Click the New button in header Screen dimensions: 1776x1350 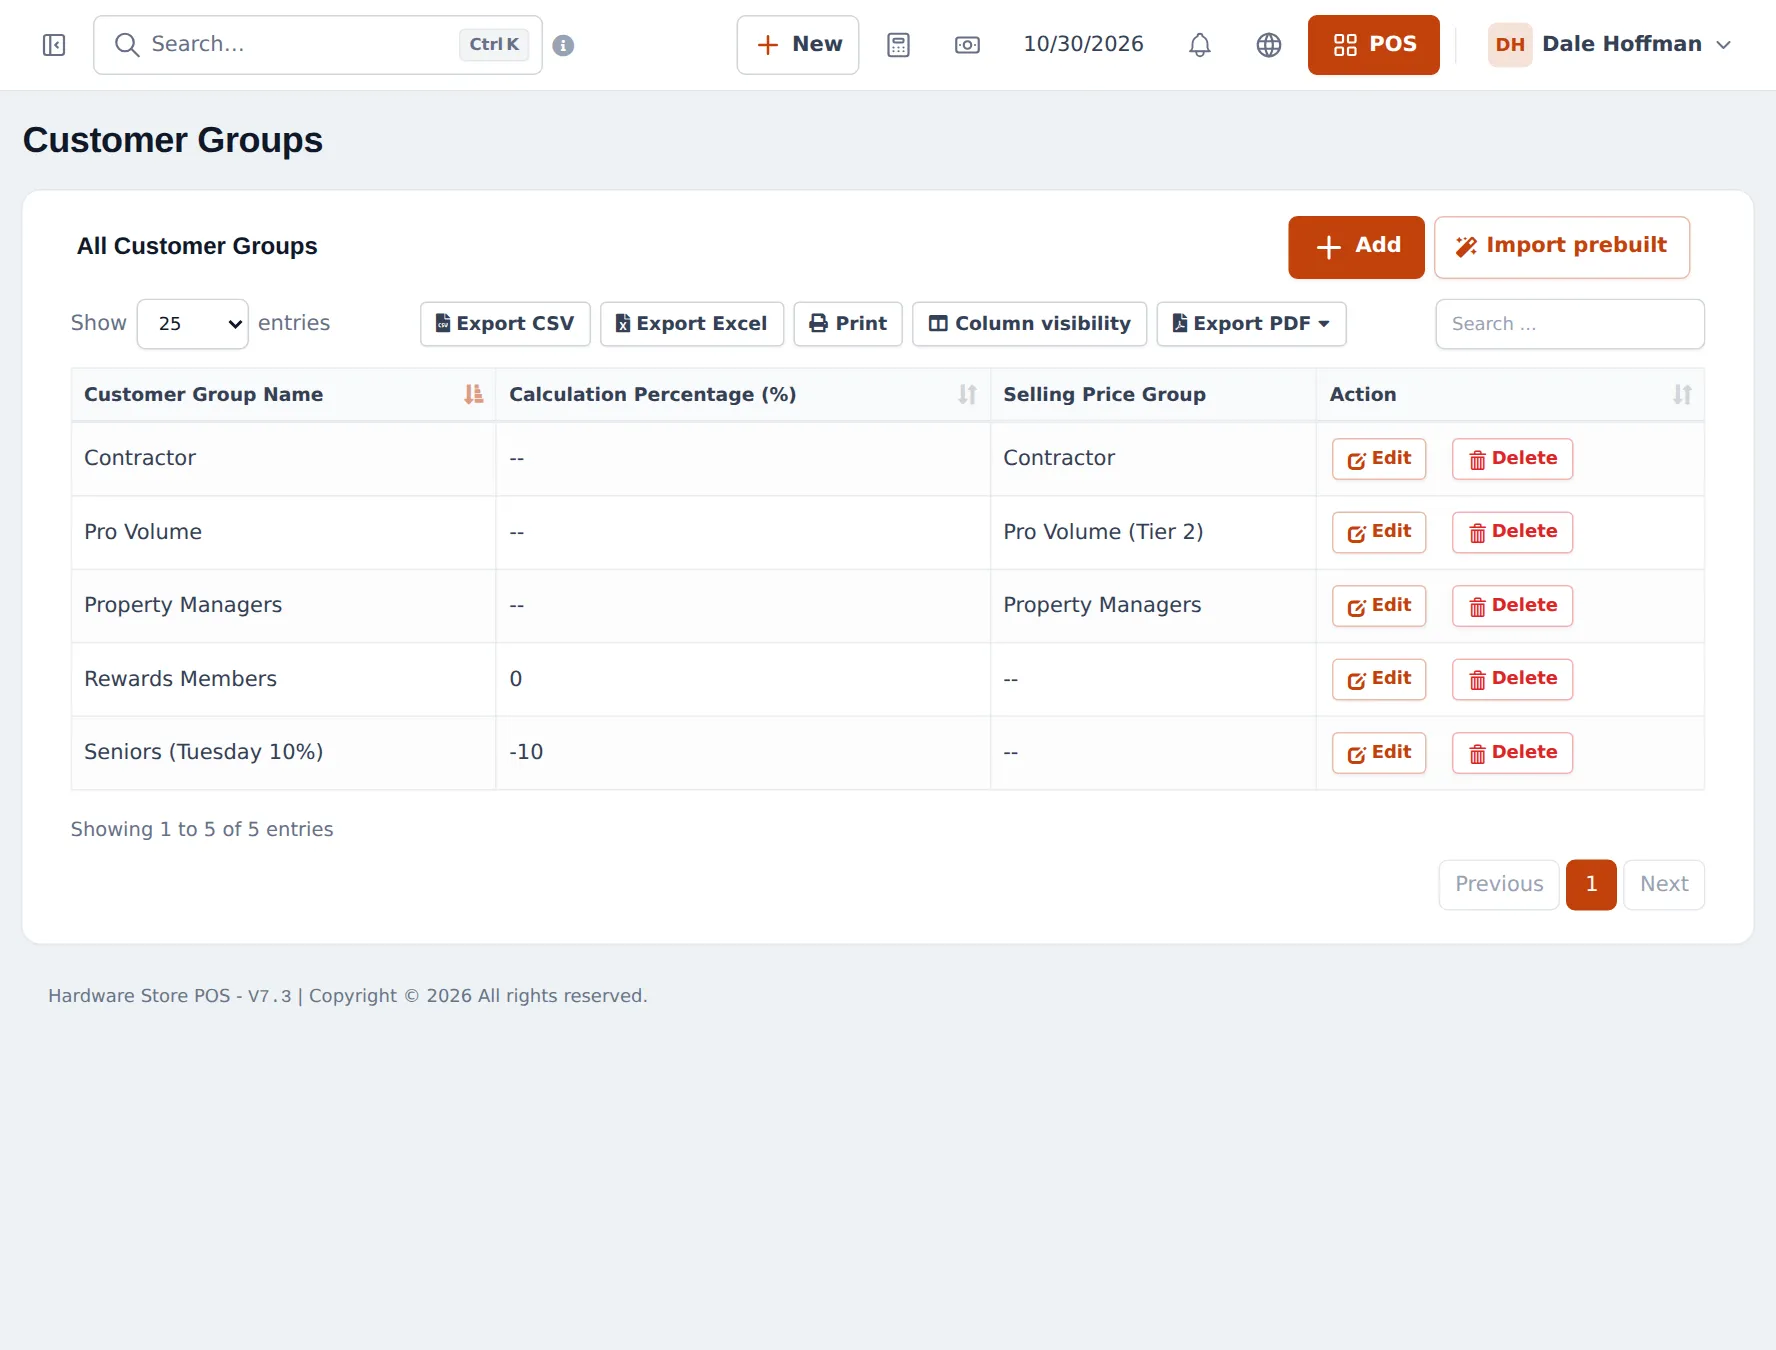798,45
